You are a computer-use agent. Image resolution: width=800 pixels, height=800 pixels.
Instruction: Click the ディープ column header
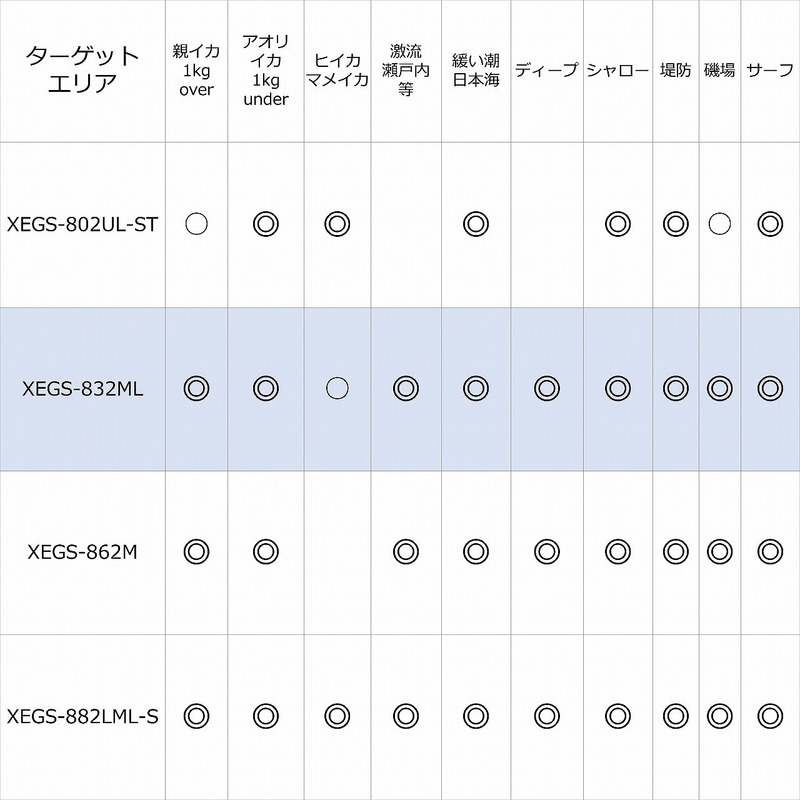click(x=546, y=70)
